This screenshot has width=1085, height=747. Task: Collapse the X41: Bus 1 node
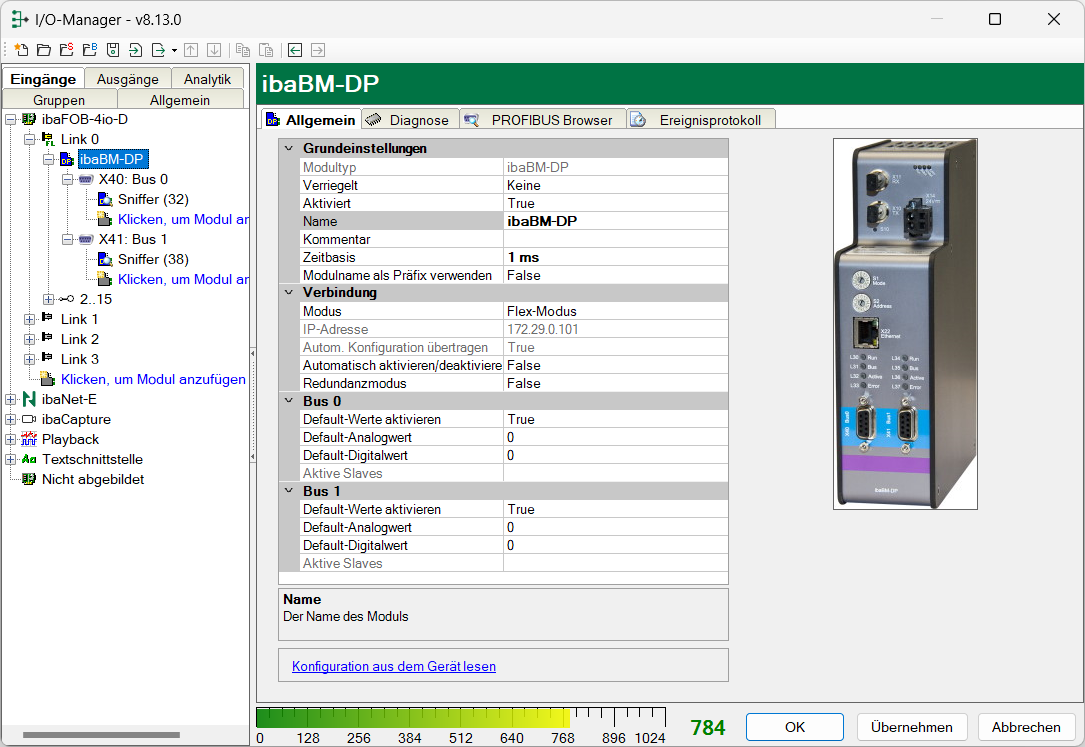click(67, 240)
